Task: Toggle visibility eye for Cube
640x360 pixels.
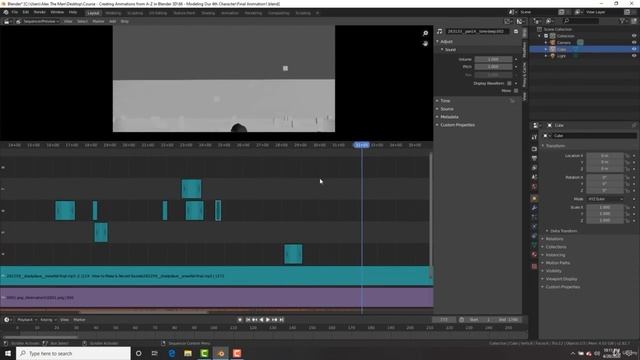Action: point(634,49)
